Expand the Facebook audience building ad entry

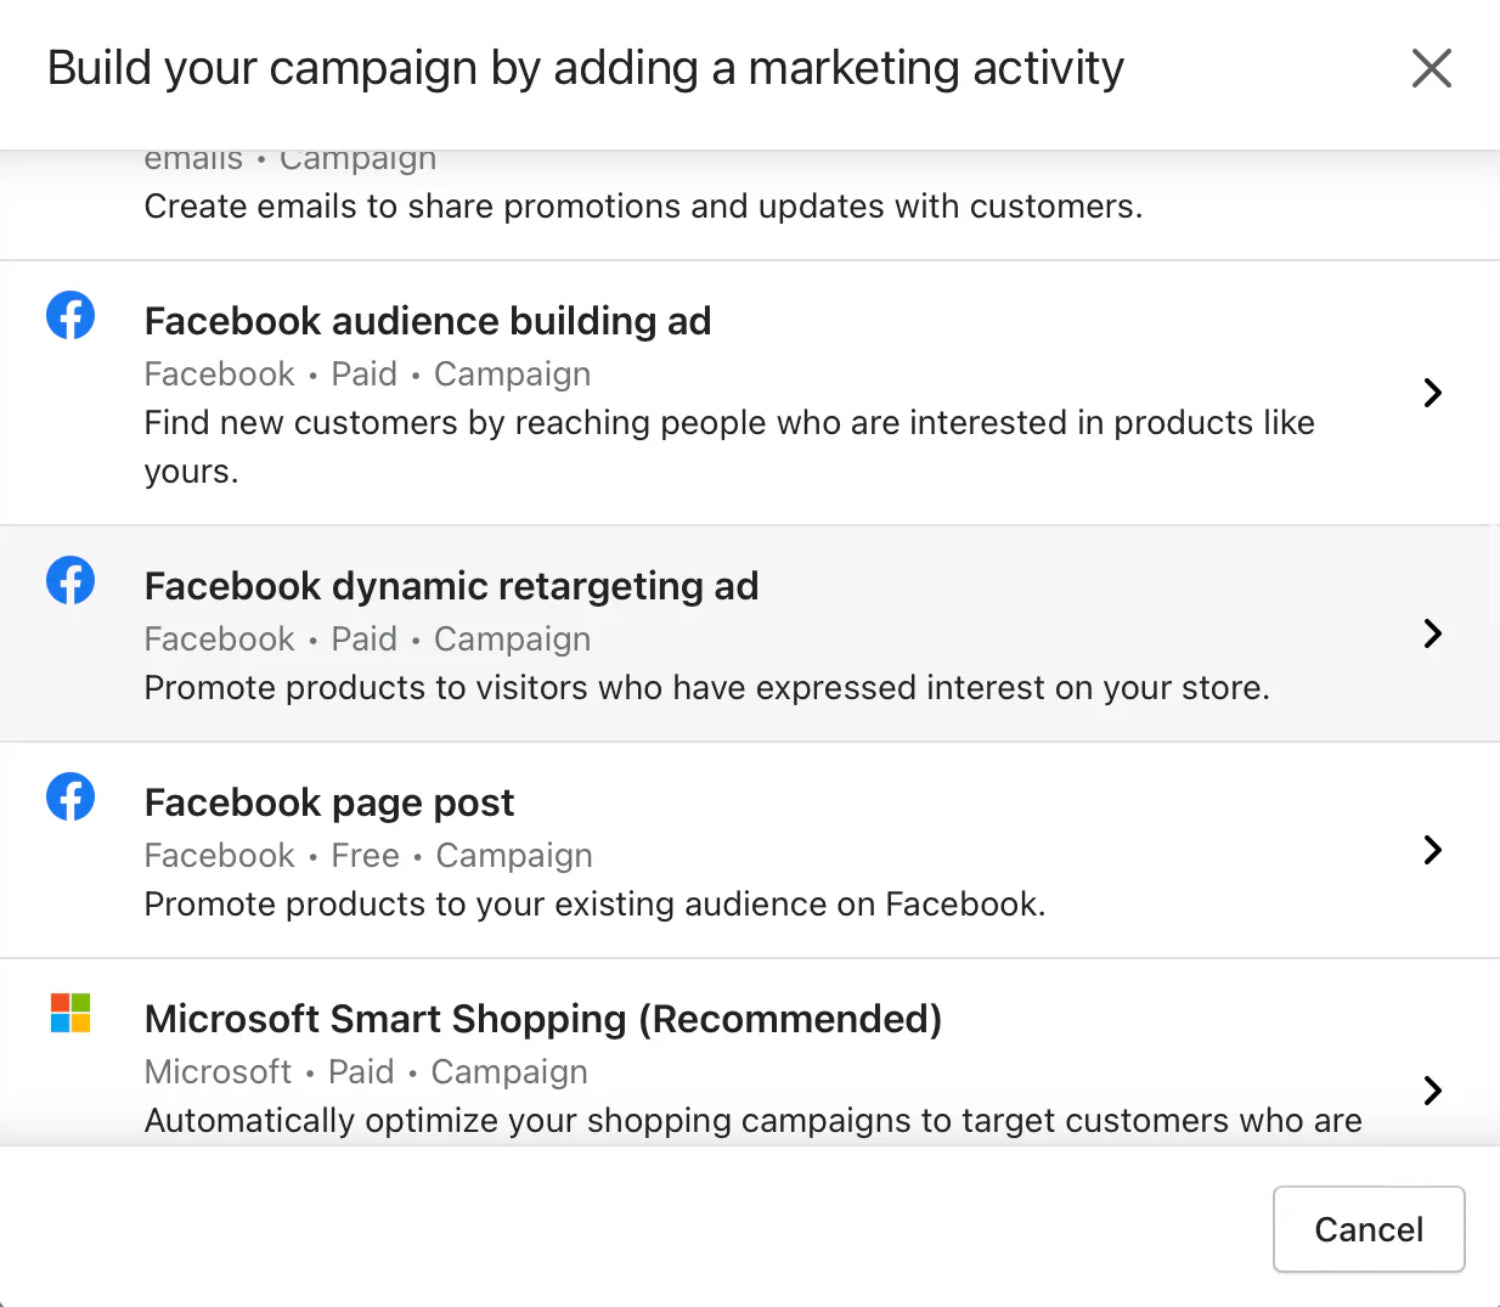[x=1432, y=393]
